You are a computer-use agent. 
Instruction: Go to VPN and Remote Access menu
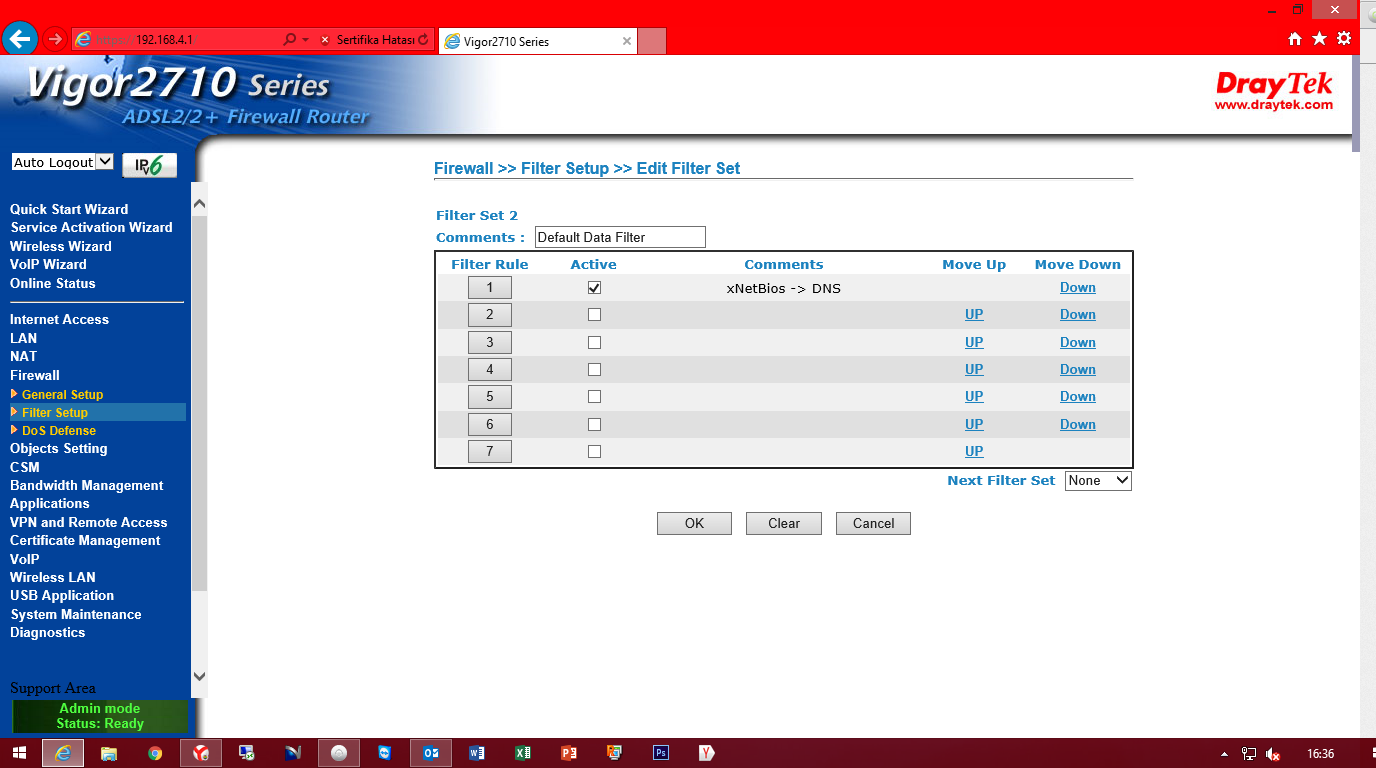pos(88,522)
